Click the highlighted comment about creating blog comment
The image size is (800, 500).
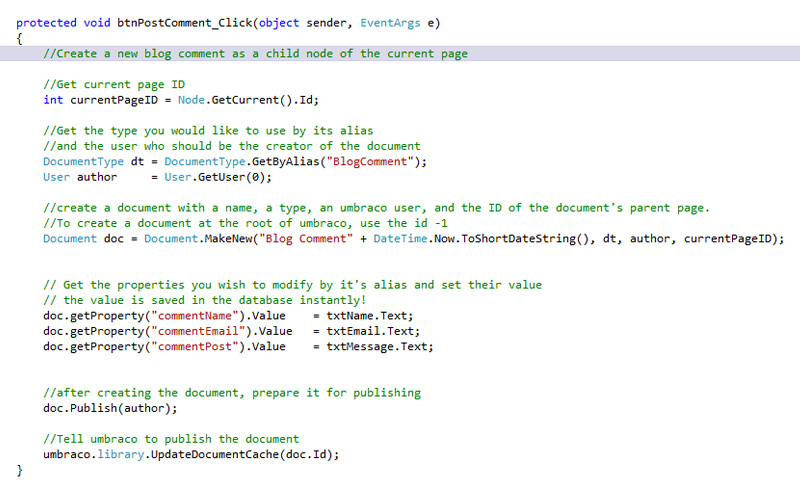255,54
